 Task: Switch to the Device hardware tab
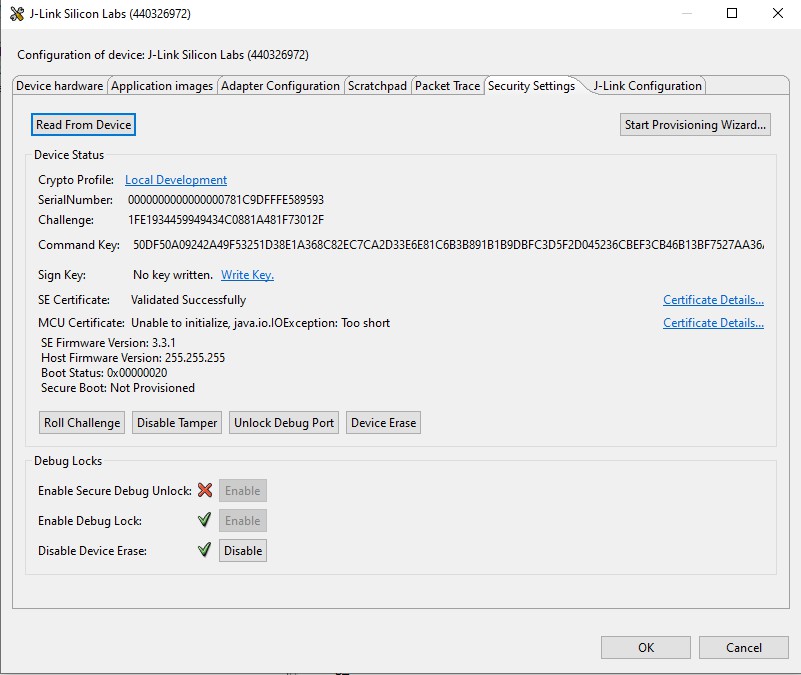59,86
